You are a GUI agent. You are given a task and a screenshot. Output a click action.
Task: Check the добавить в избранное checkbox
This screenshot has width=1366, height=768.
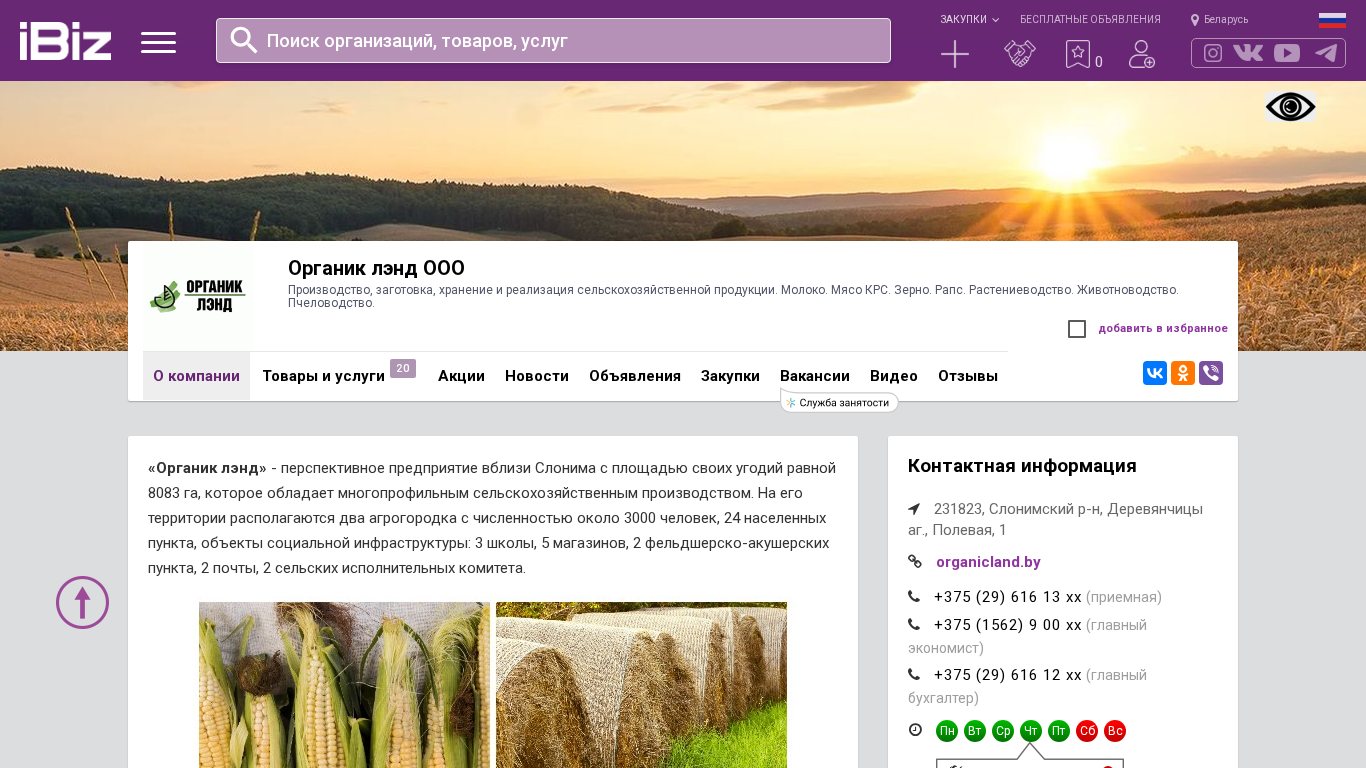click(x=1077, y=329)
